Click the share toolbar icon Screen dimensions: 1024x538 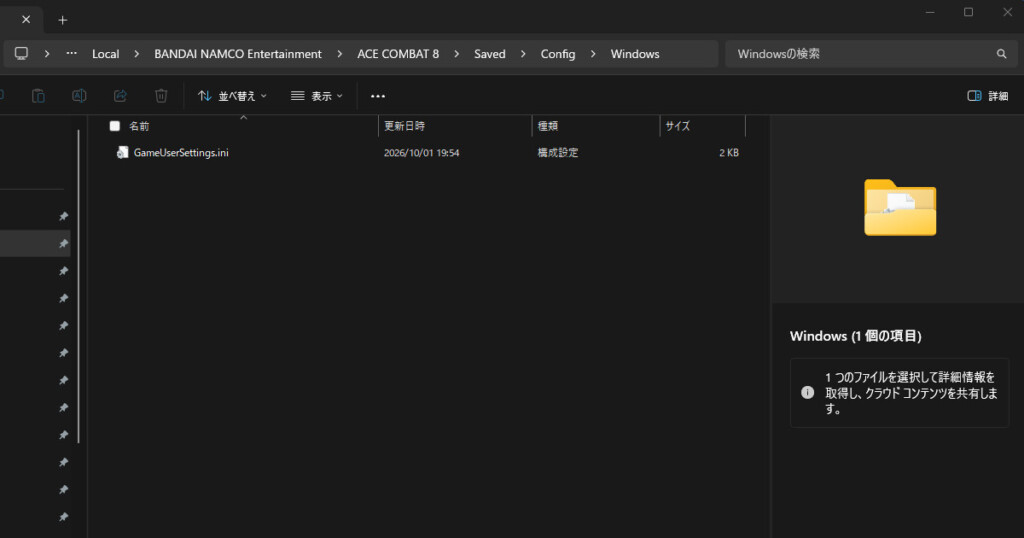tap(120, 96)
